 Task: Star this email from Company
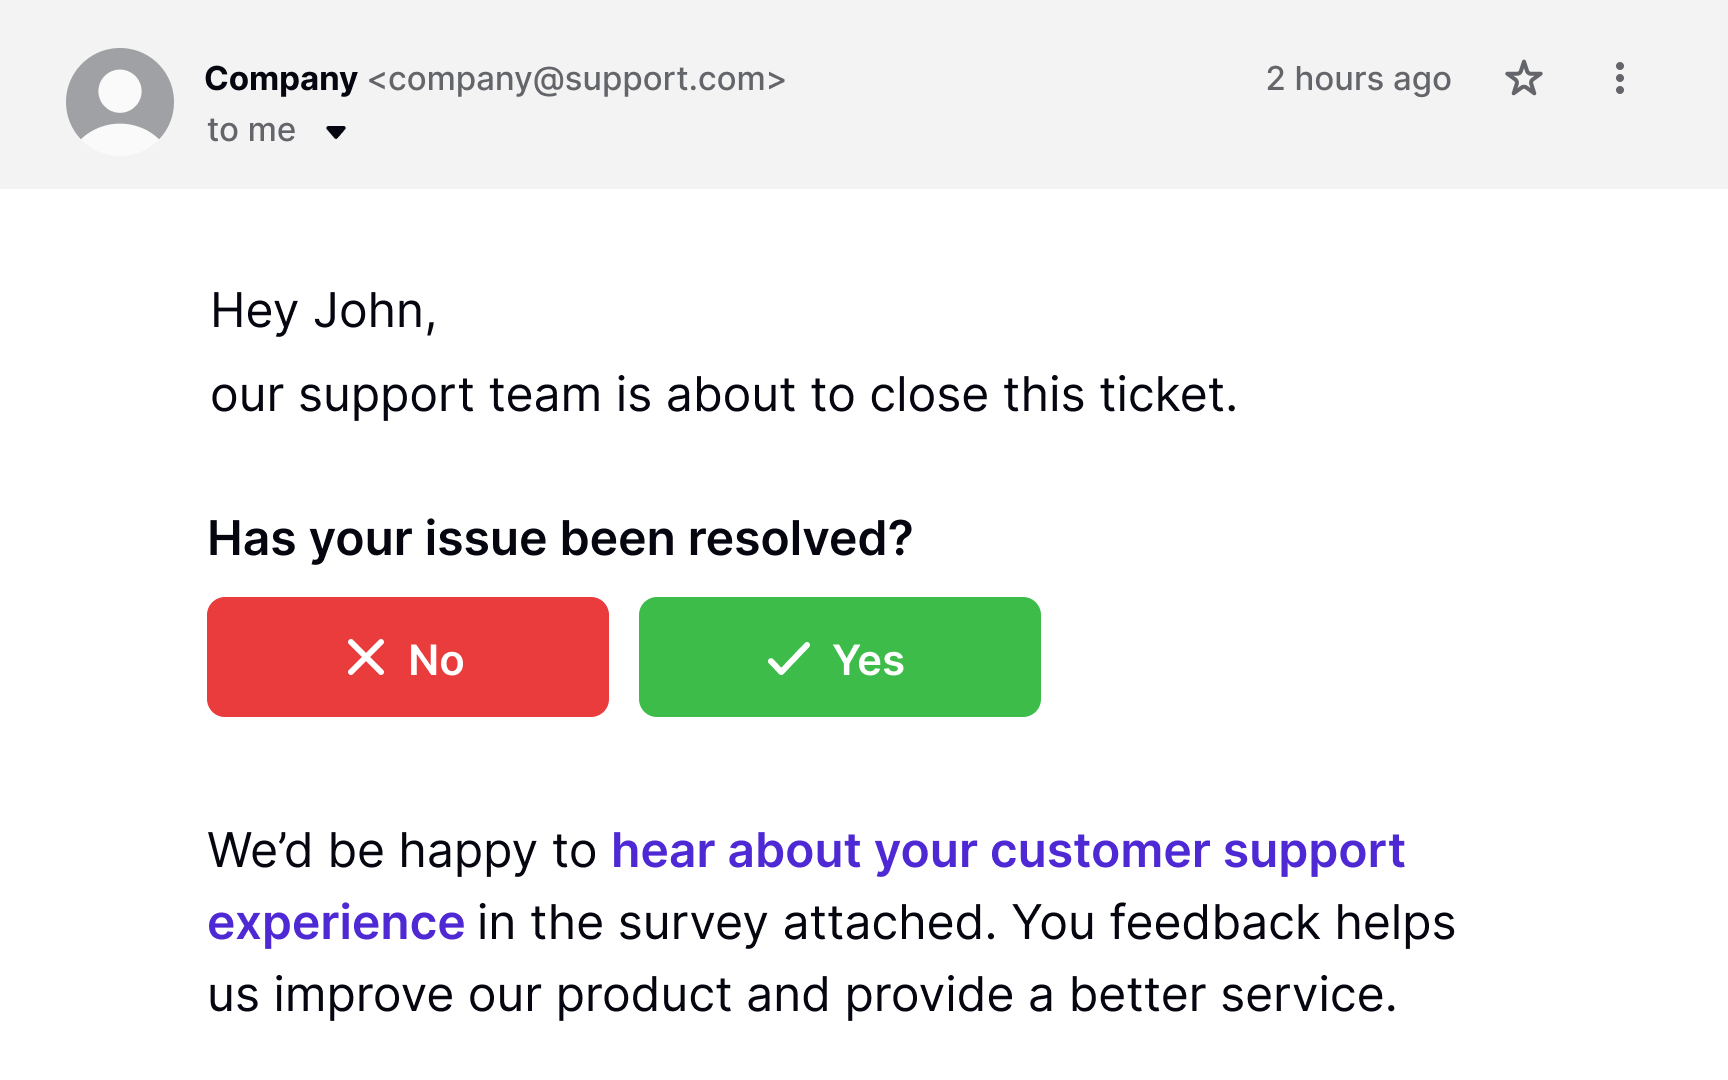coord(1523,78)
